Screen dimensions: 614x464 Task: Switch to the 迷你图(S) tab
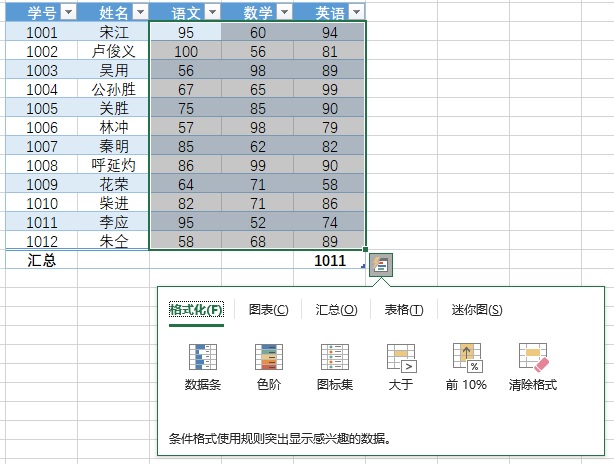click(x=477, y=310)
